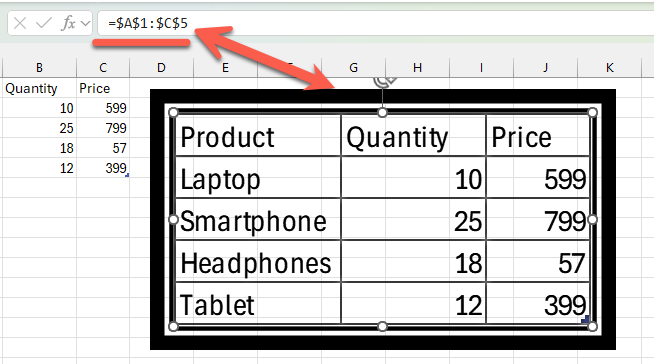Viewport: 654px width, 364px height.
Task: Select the worksheet cell with value 10 in column B
Action: tap(39, 108)
